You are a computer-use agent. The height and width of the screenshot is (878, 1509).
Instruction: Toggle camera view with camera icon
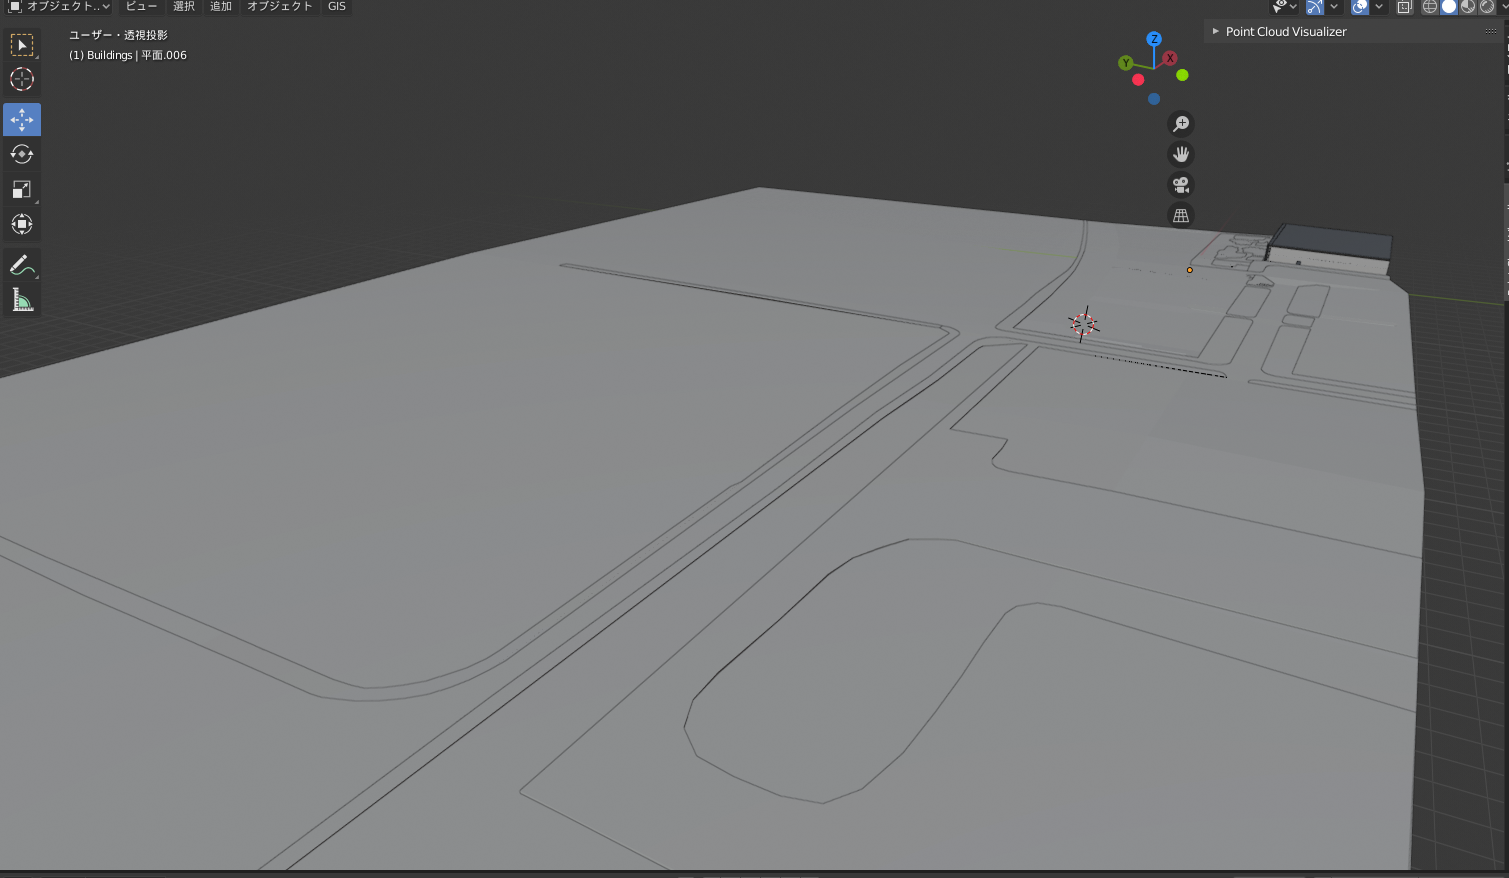[1181, 185]
